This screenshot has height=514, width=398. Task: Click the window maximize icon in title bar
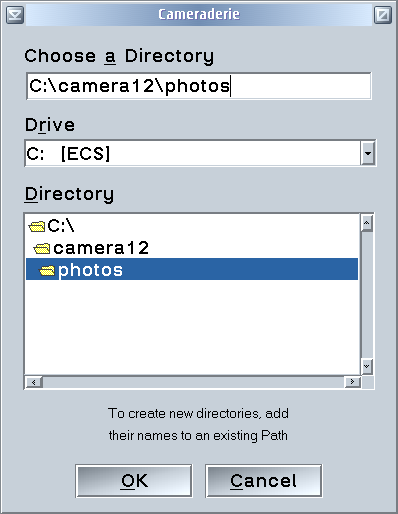tap(382, 15)
